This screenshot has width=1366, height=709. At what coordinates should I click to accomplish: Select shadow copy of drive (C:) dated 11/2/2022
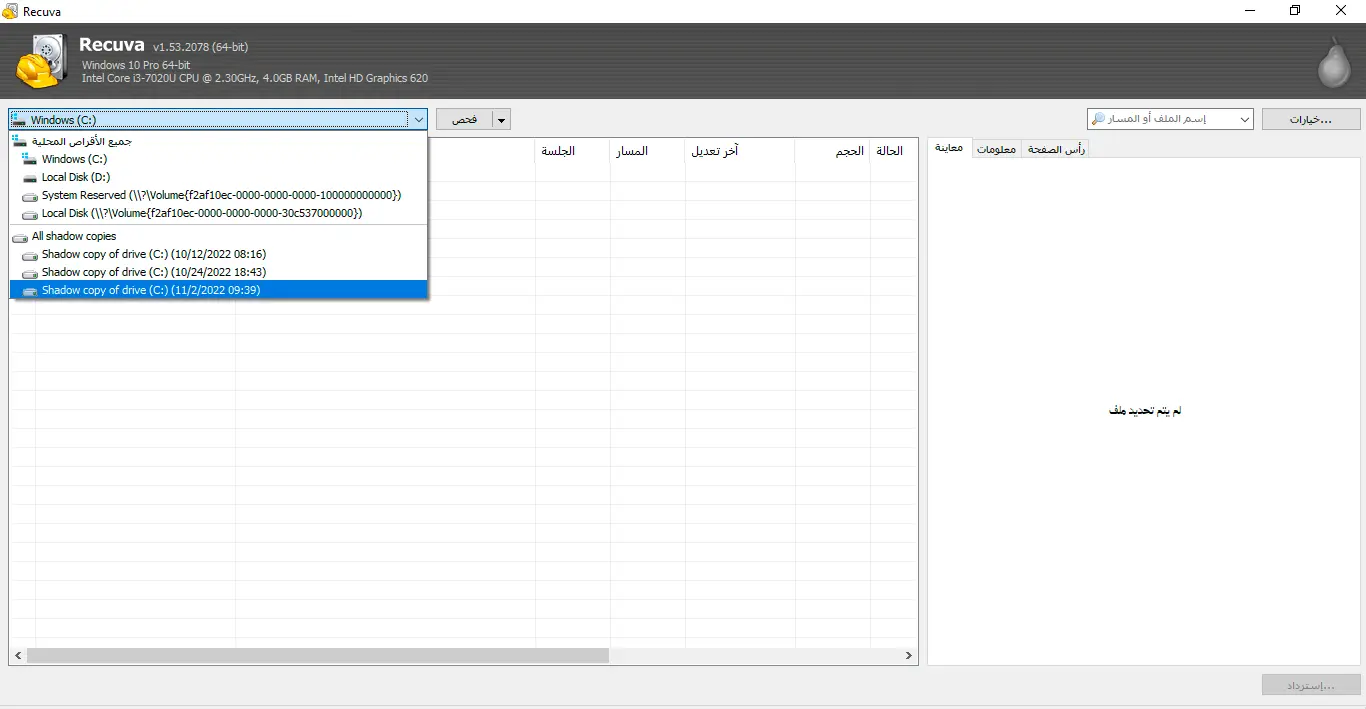pyautogui.click(x=150, y=290)
